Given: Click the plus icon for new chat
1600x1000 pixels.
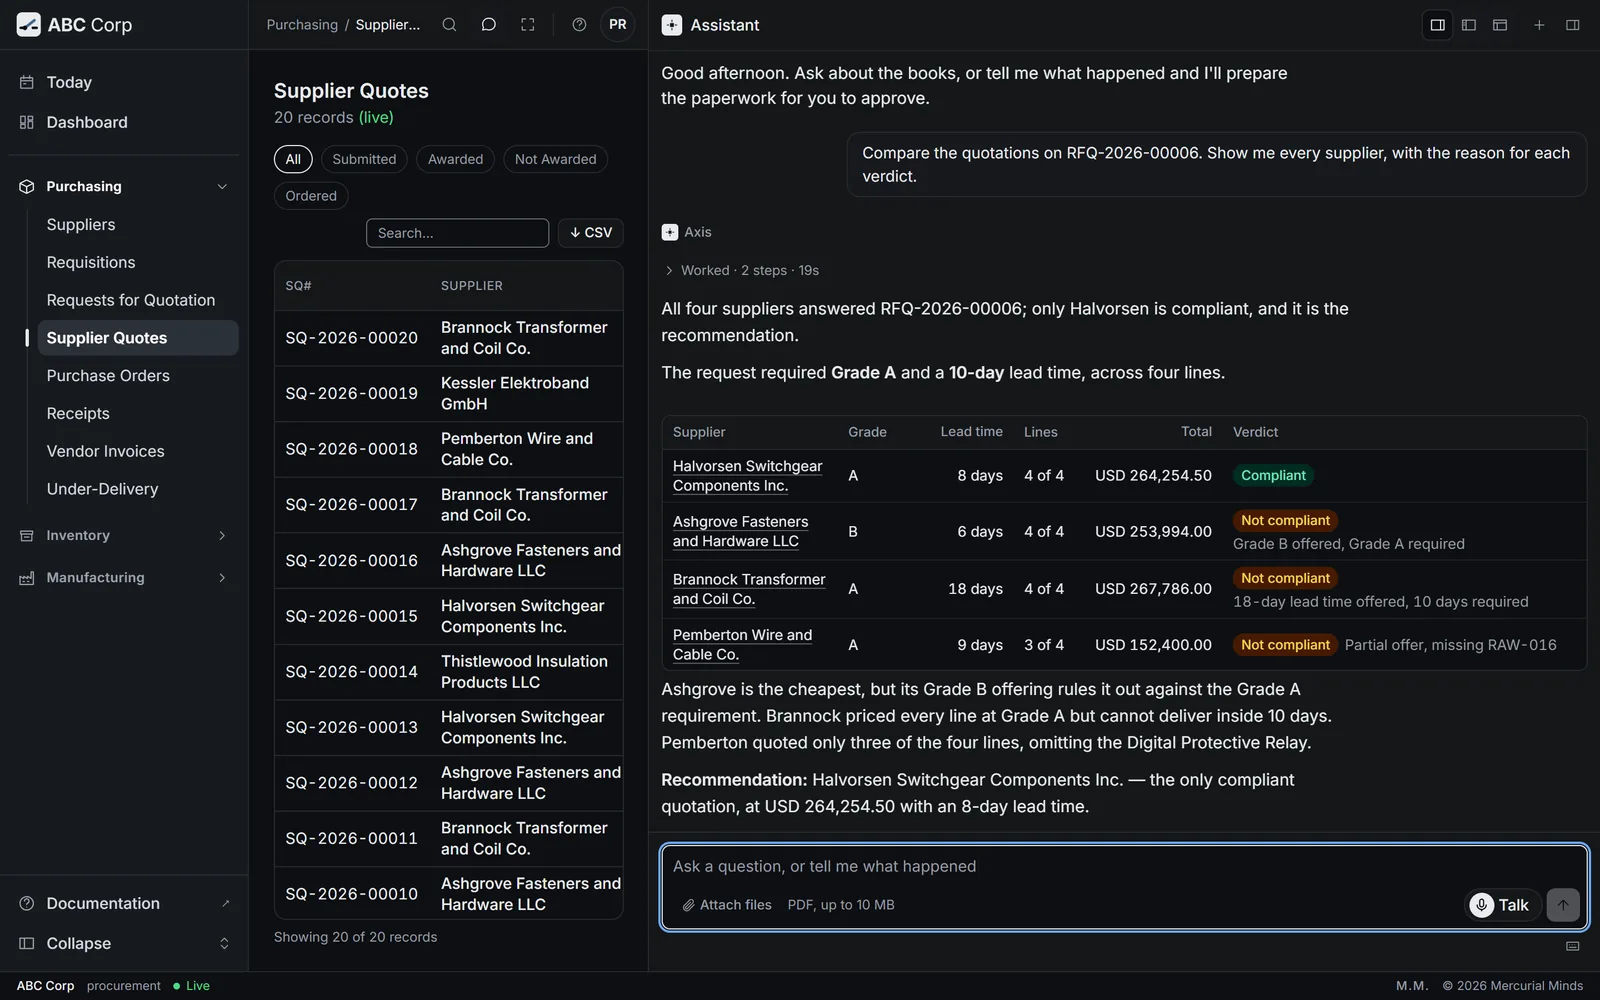Looking at the screenshot, I should 1539,25.
